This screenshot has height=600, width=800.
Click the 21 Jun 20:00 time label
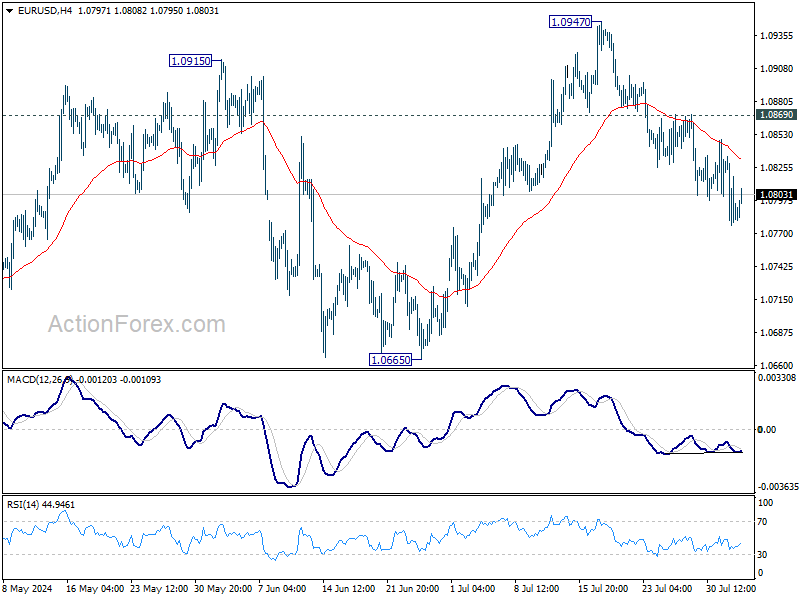coord(412,588)
